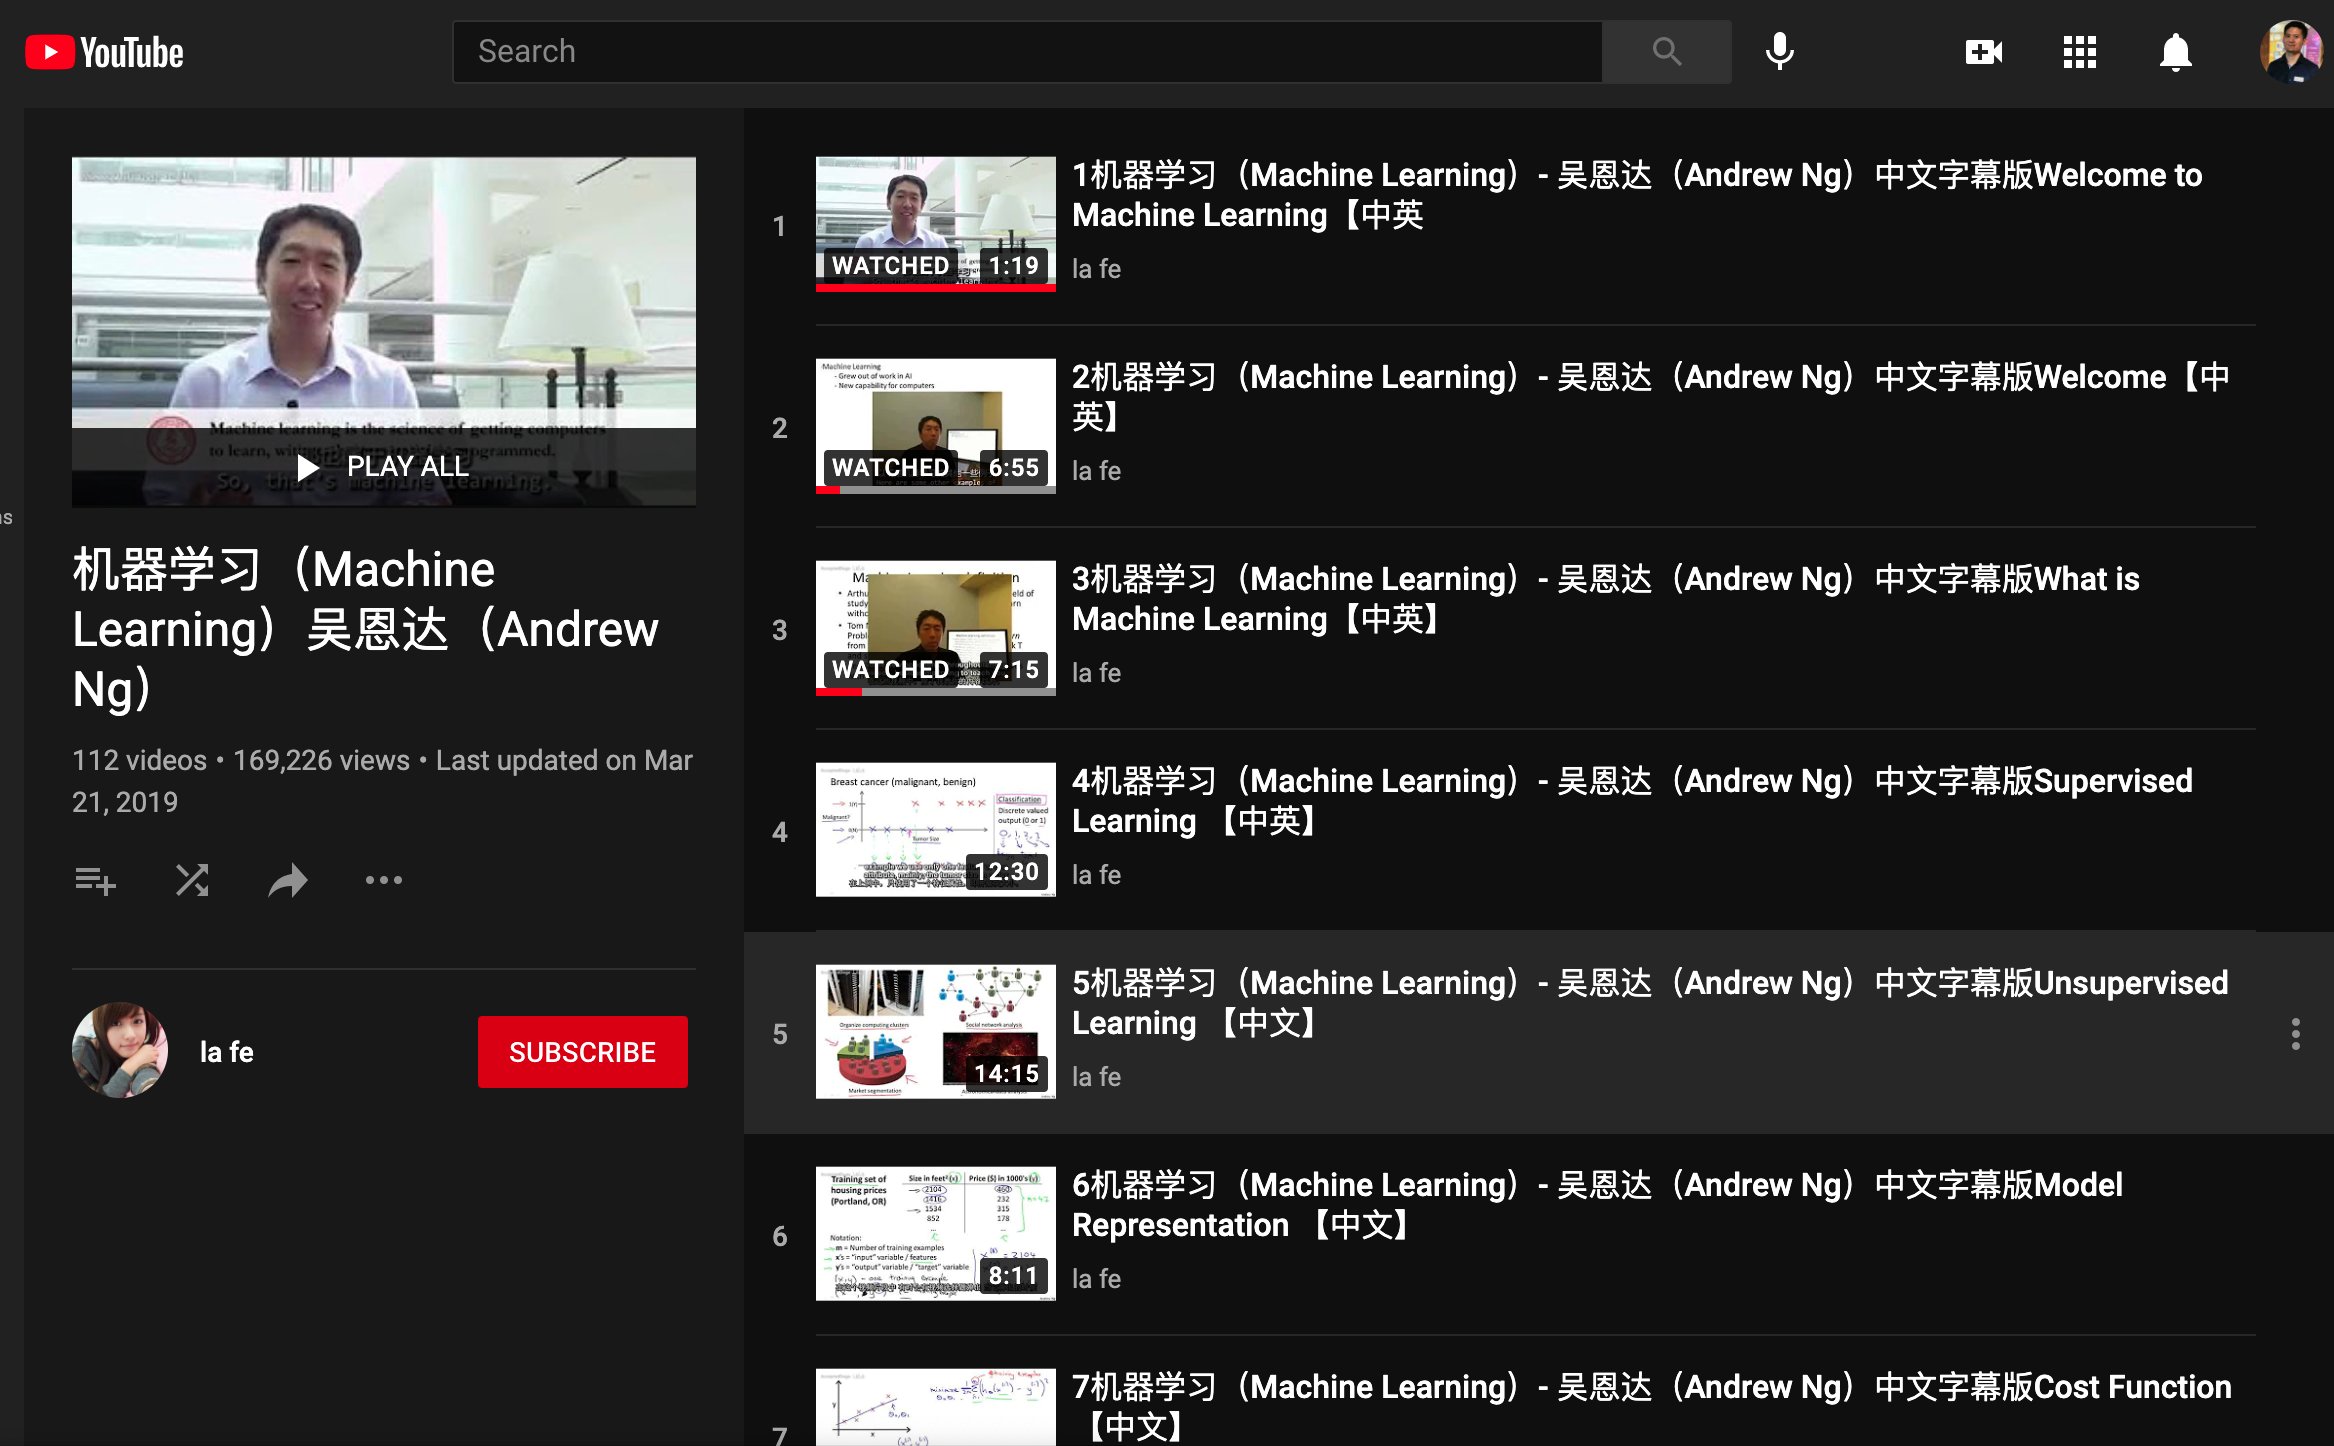Screen dimensions: 2334x1446
Task: Click the save playlist icon
Action: pyautogui.click(x=95, y=881)
